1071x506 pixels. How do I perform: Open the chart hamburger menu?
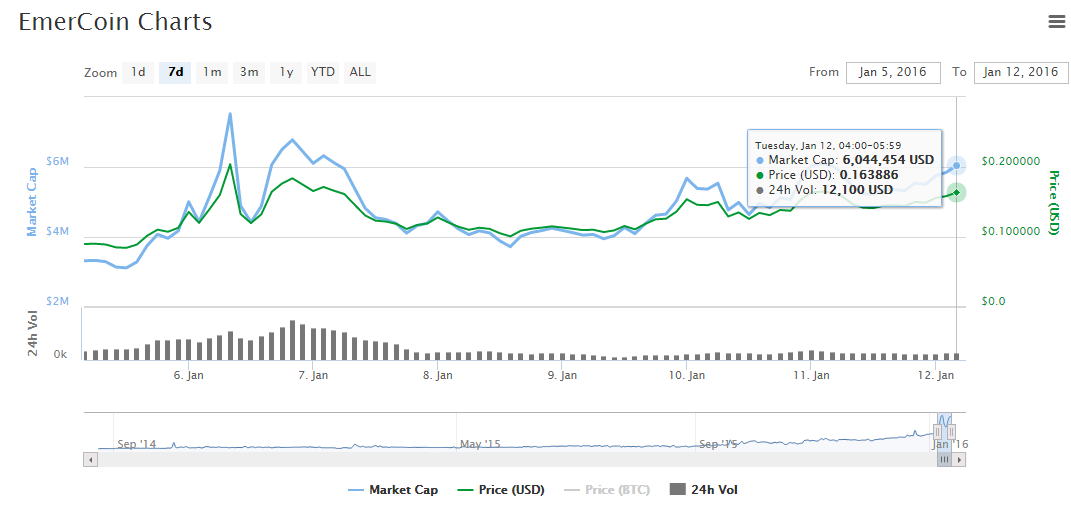tap(1056, 21)
